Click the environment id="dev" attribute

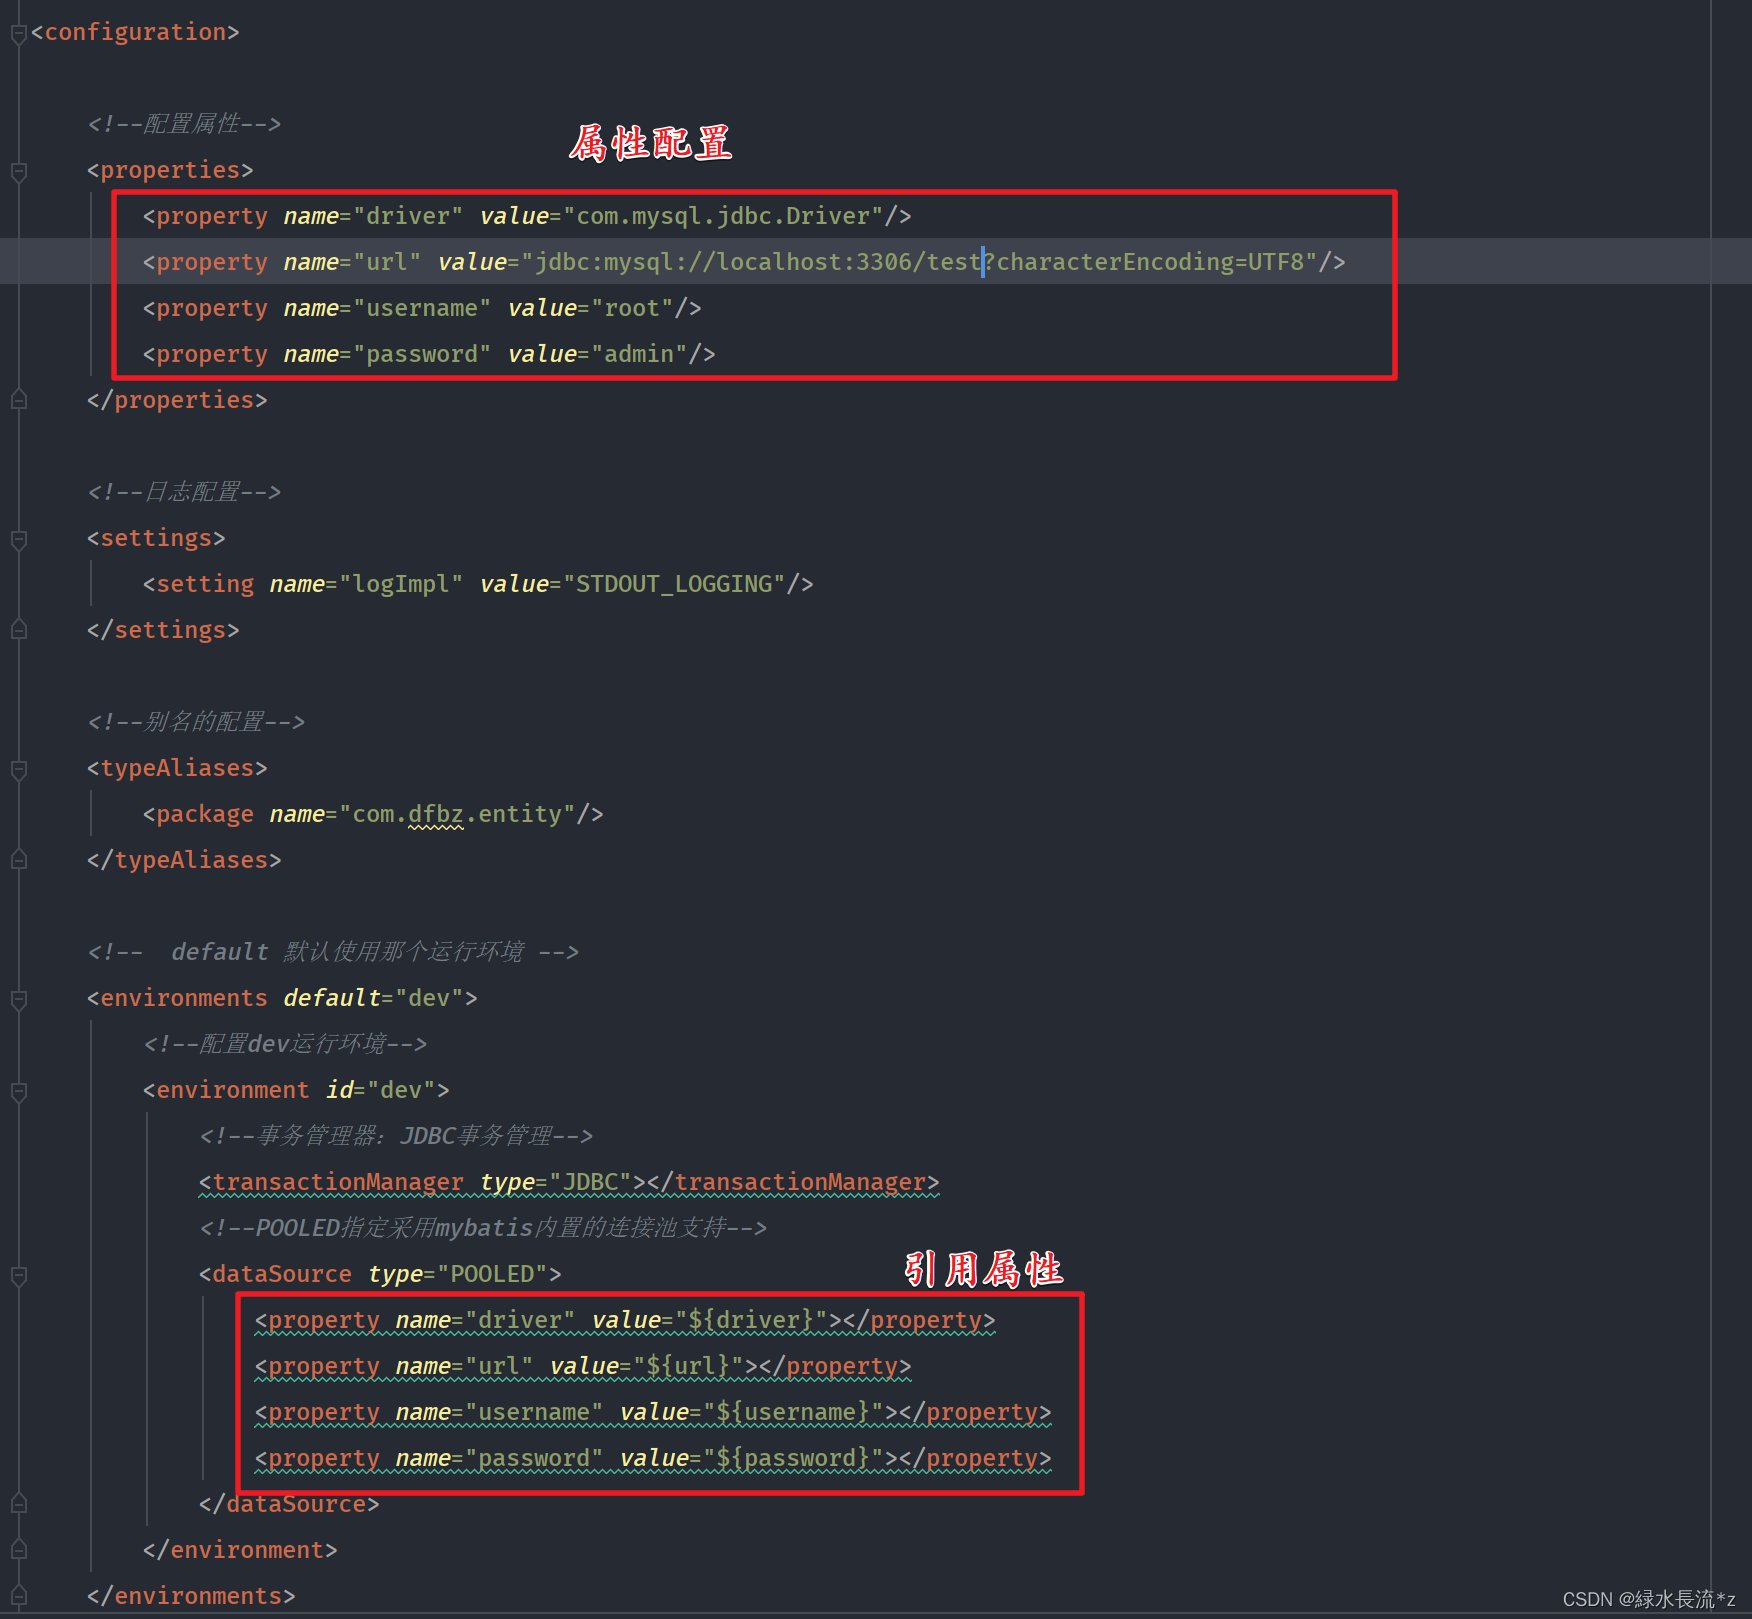click(x=380, y=1090)
